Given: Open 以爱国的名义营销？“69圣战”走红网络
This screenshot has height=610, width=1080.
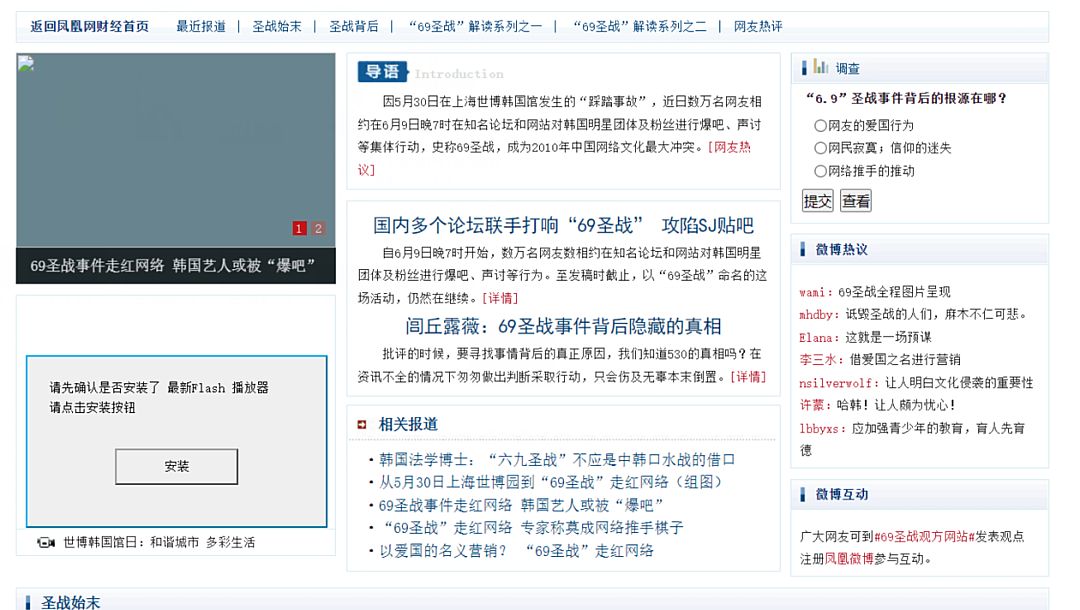Looking at the screenshot, I should (x=516, y=551).
